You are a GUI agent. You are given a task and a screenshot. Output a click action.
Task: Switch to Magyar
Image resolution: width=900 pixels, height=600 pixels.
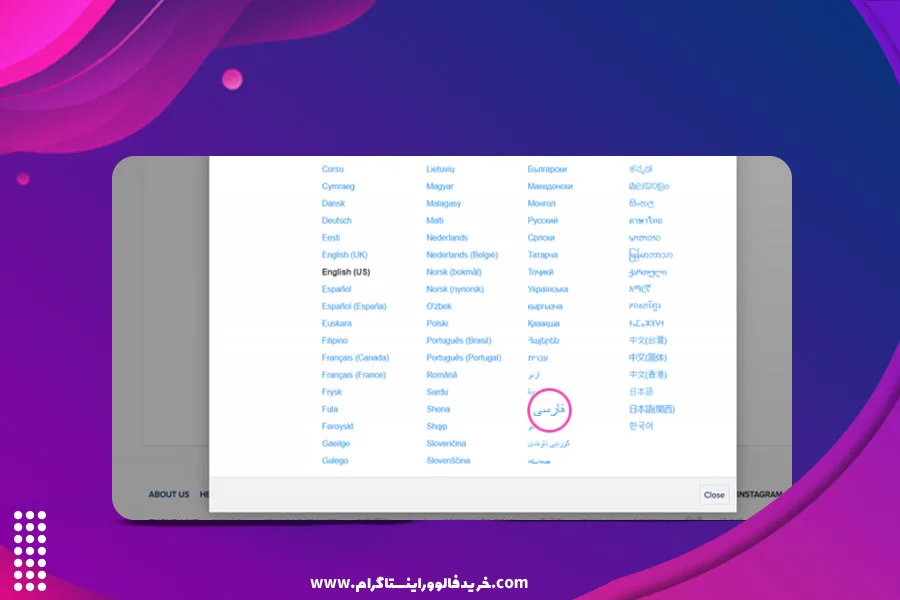pos(440,186)
